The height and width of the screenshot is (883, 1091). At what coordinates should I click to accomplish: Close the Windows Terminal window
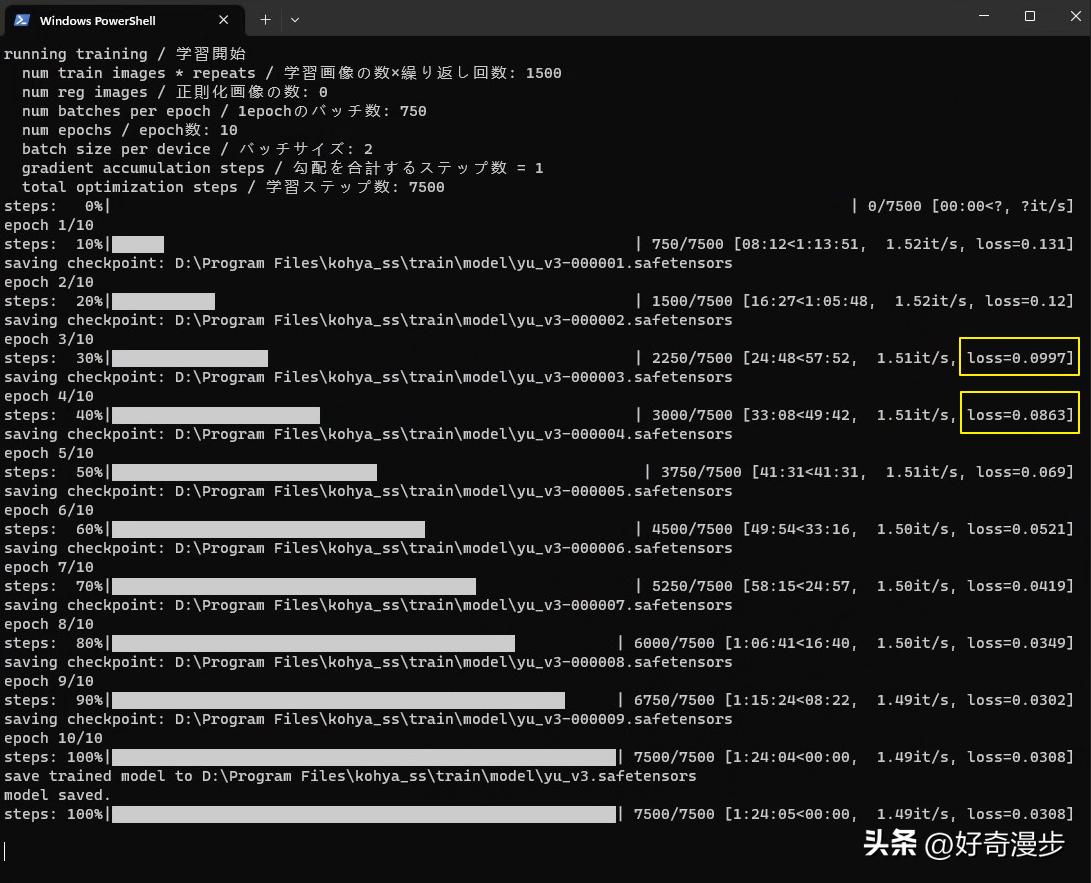pos(1075,17)
